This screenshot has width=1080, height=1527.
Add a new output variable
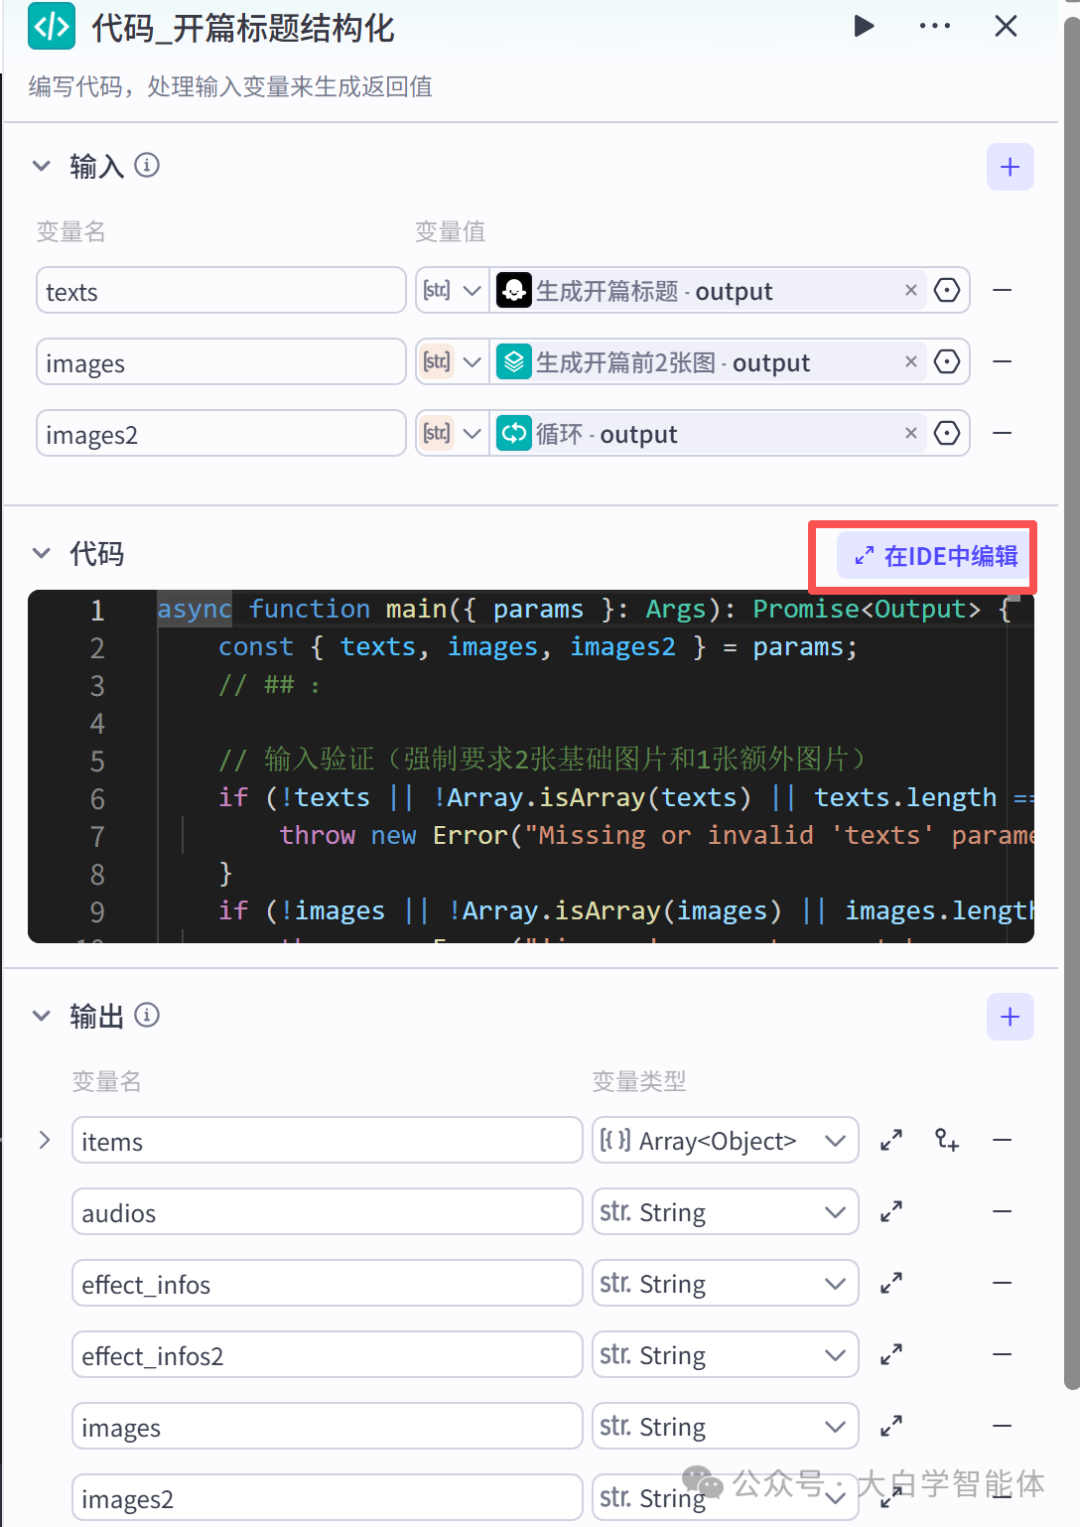pos(1010,1017)
